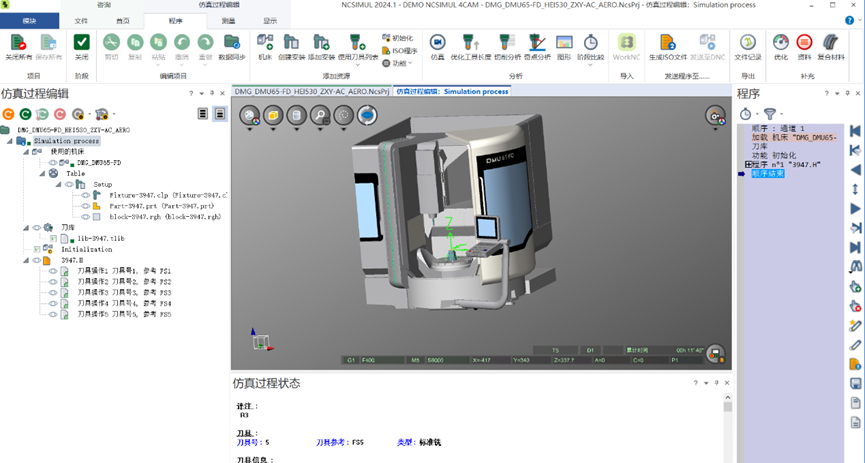Toggle visibility of 刀具操作1 operation
Screen dimensions: 865x463
(53, 271)
